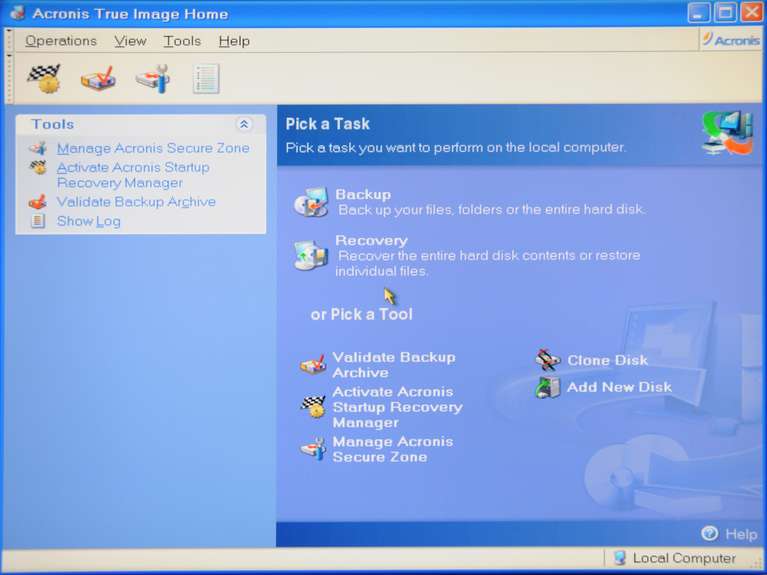Click the Acronis logo in menu bar
Image resolution: width=767 pixels, height=575 pixels.
[x=730, y=40]
